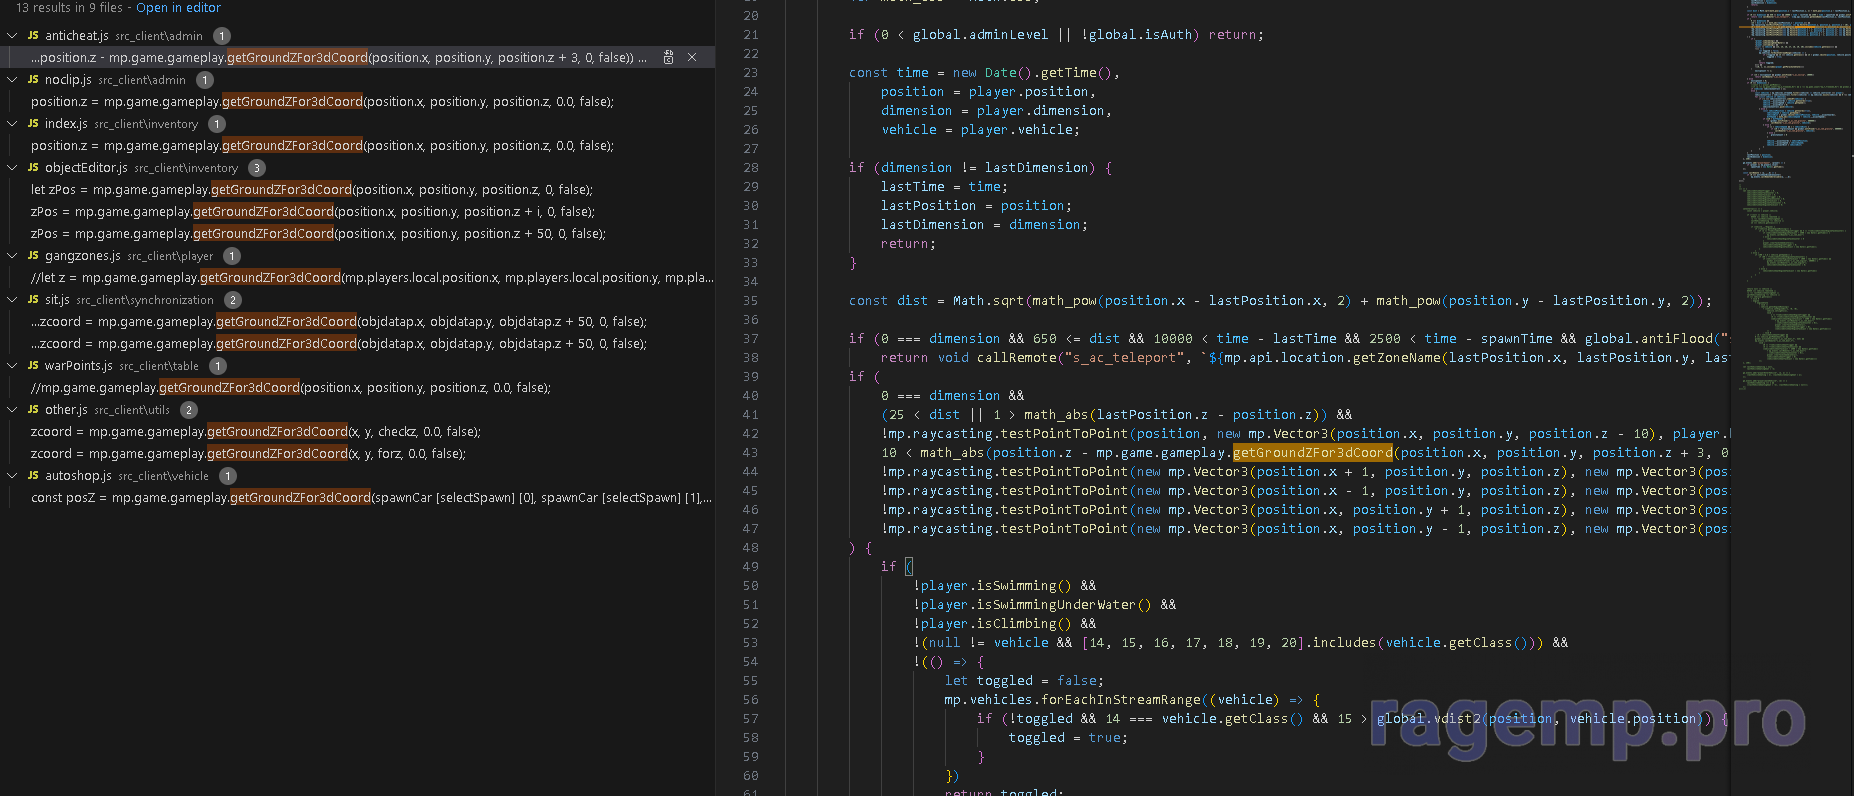Open the noclip.js match line position.z = mp.game...
This screenshot has width=1854, height=796.
click(322, 101)
